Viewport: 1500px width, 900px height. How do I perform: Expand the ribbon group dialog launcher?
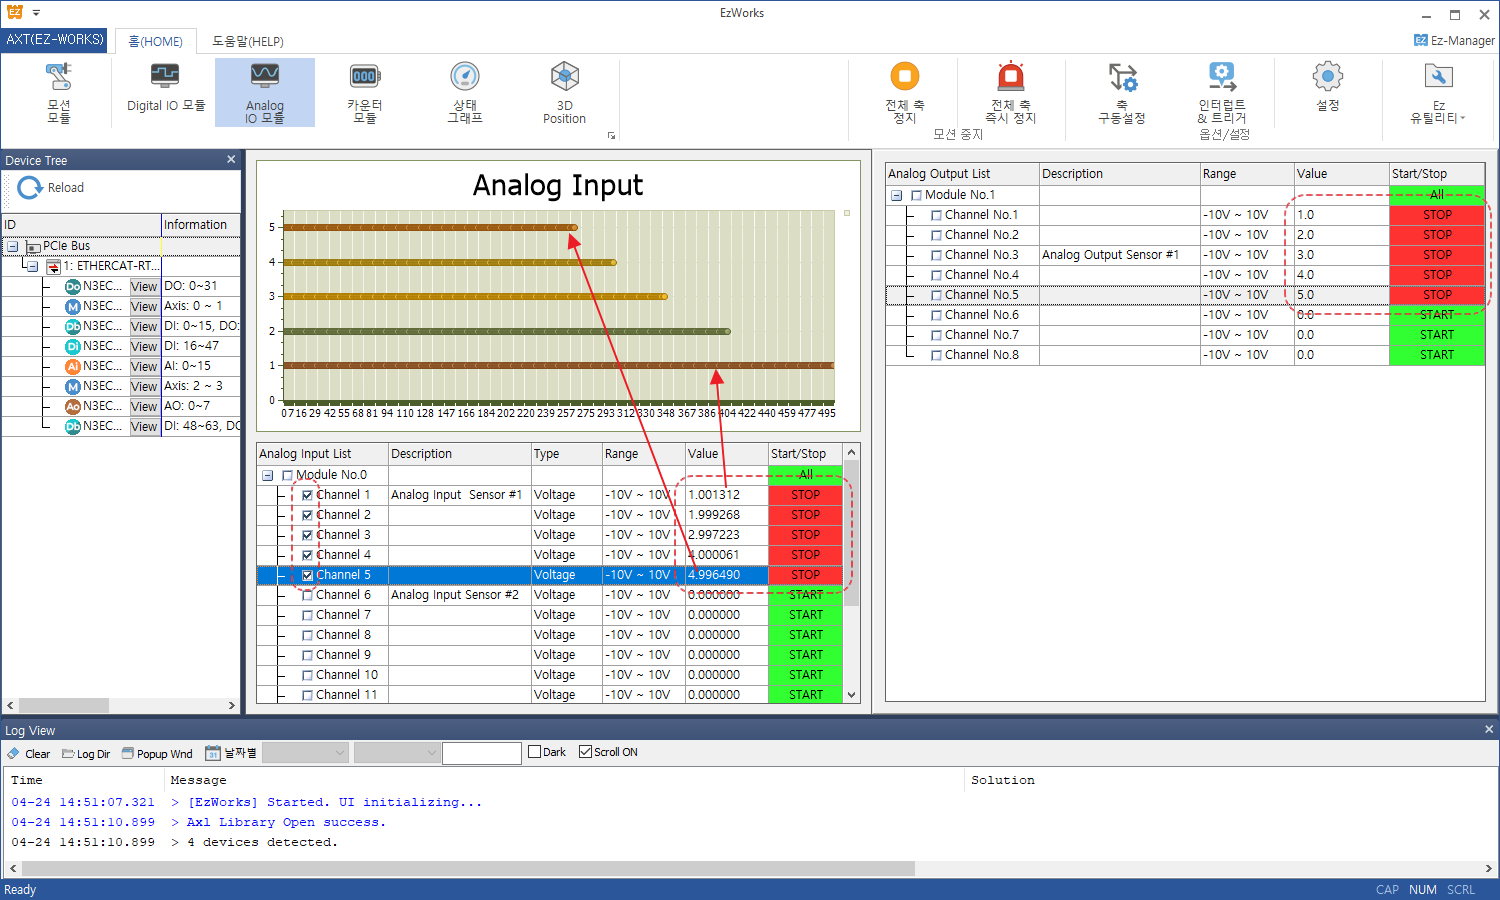pos(611,135)
